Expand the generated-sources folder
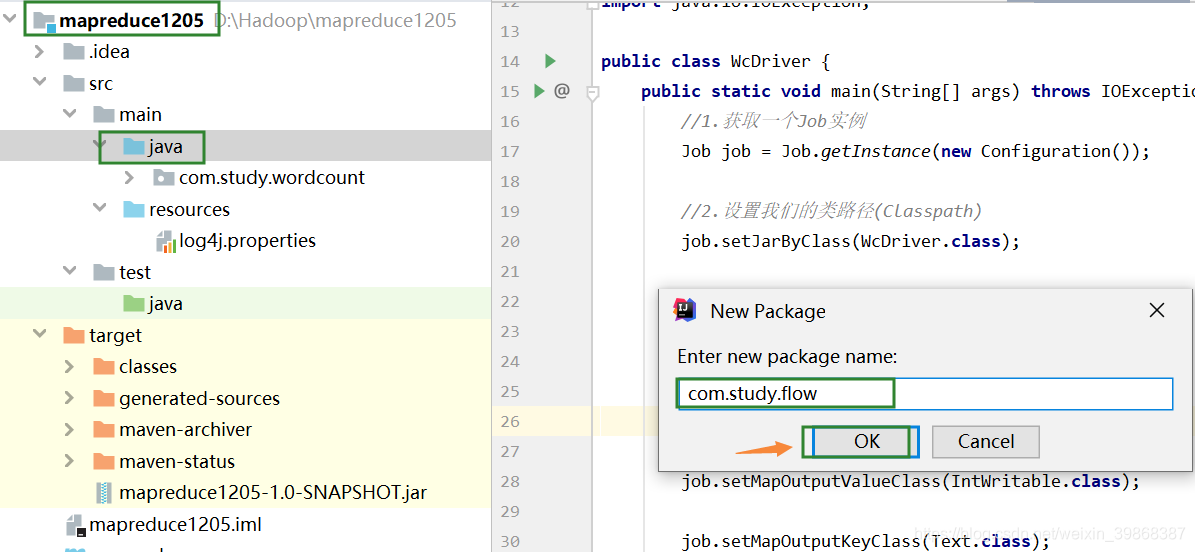The image size is (1195, 552). 69,398
